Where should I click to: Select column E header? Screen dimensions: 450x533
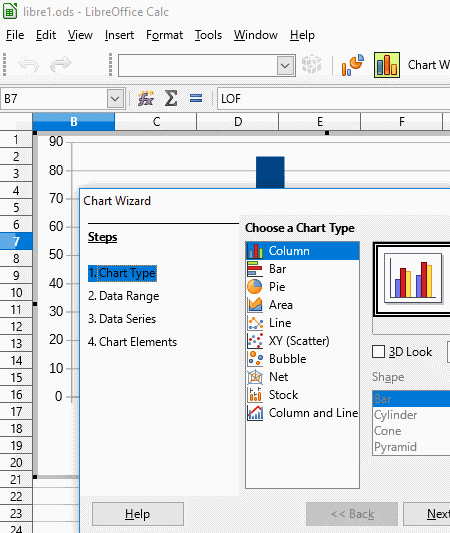[x=320, y=122]
